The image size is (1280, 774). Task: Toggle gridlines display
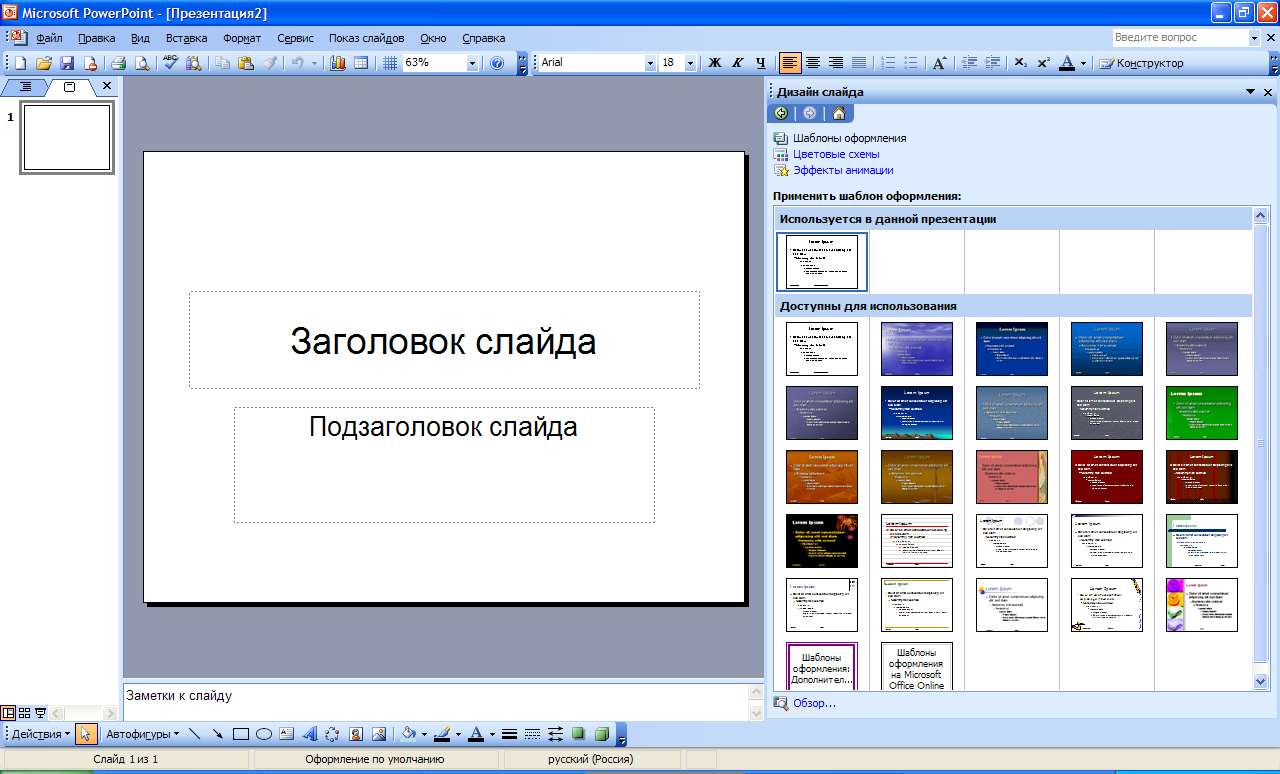click(389, 63)
